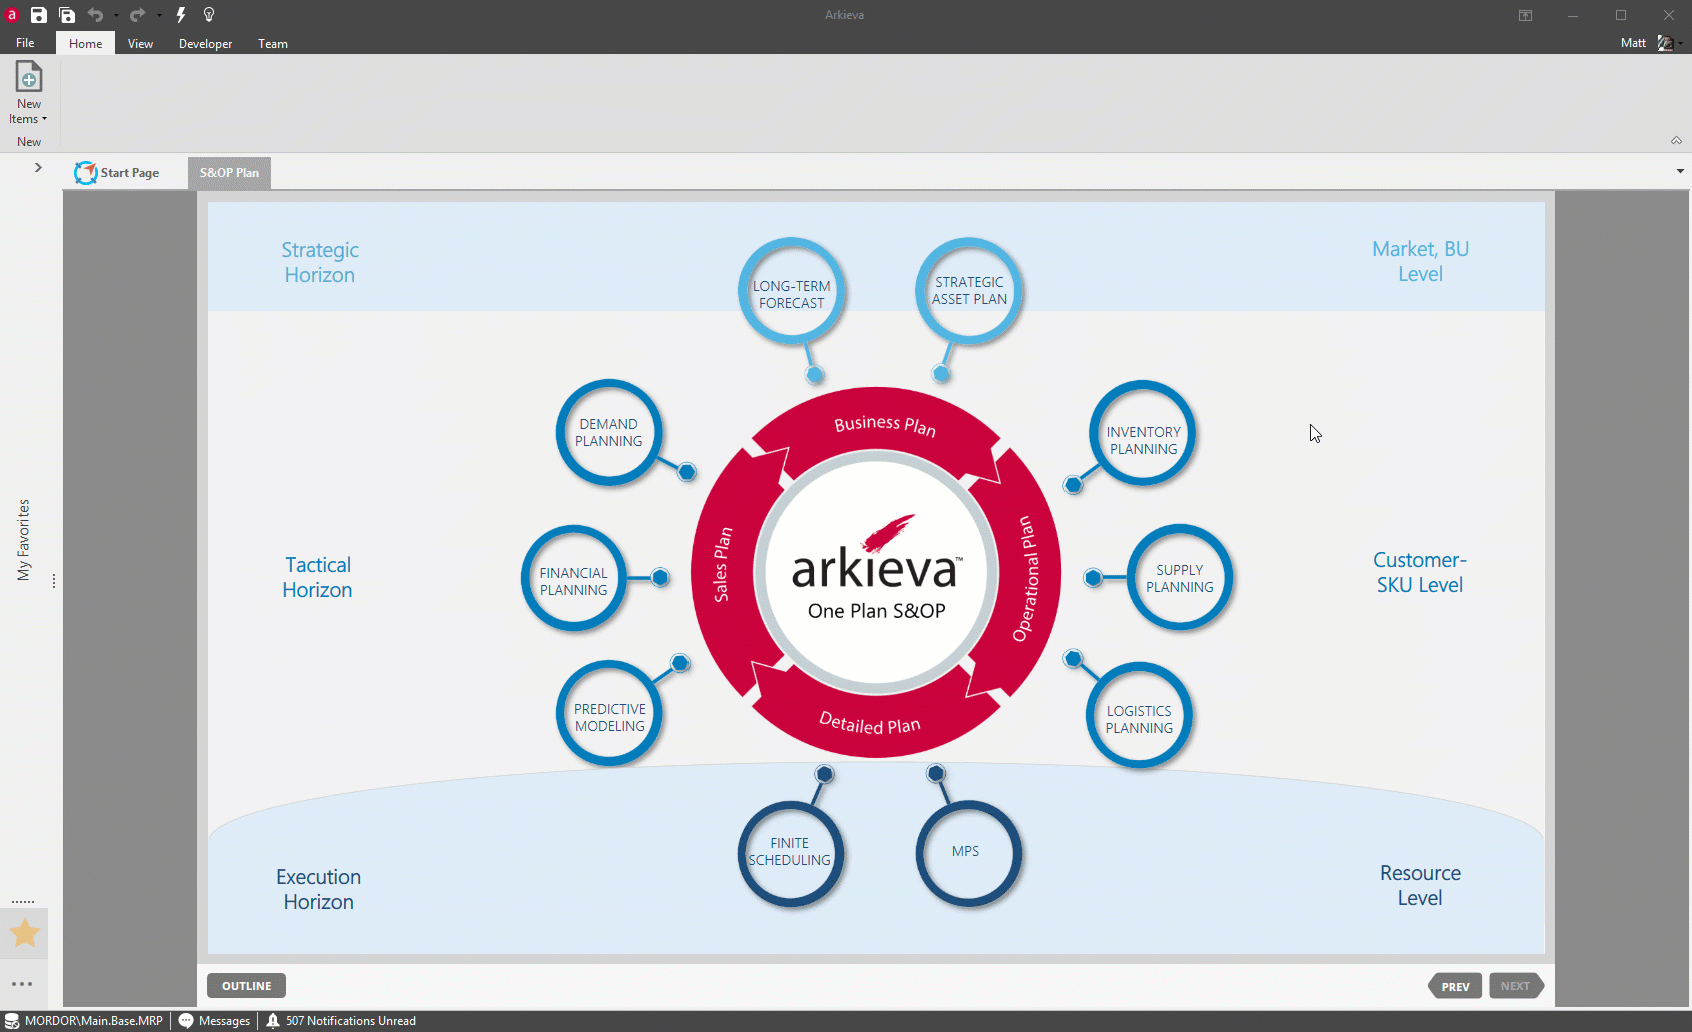Click the light bulb icon
The height and width of the screenshot is (1032, 1692).
point(209,15)
